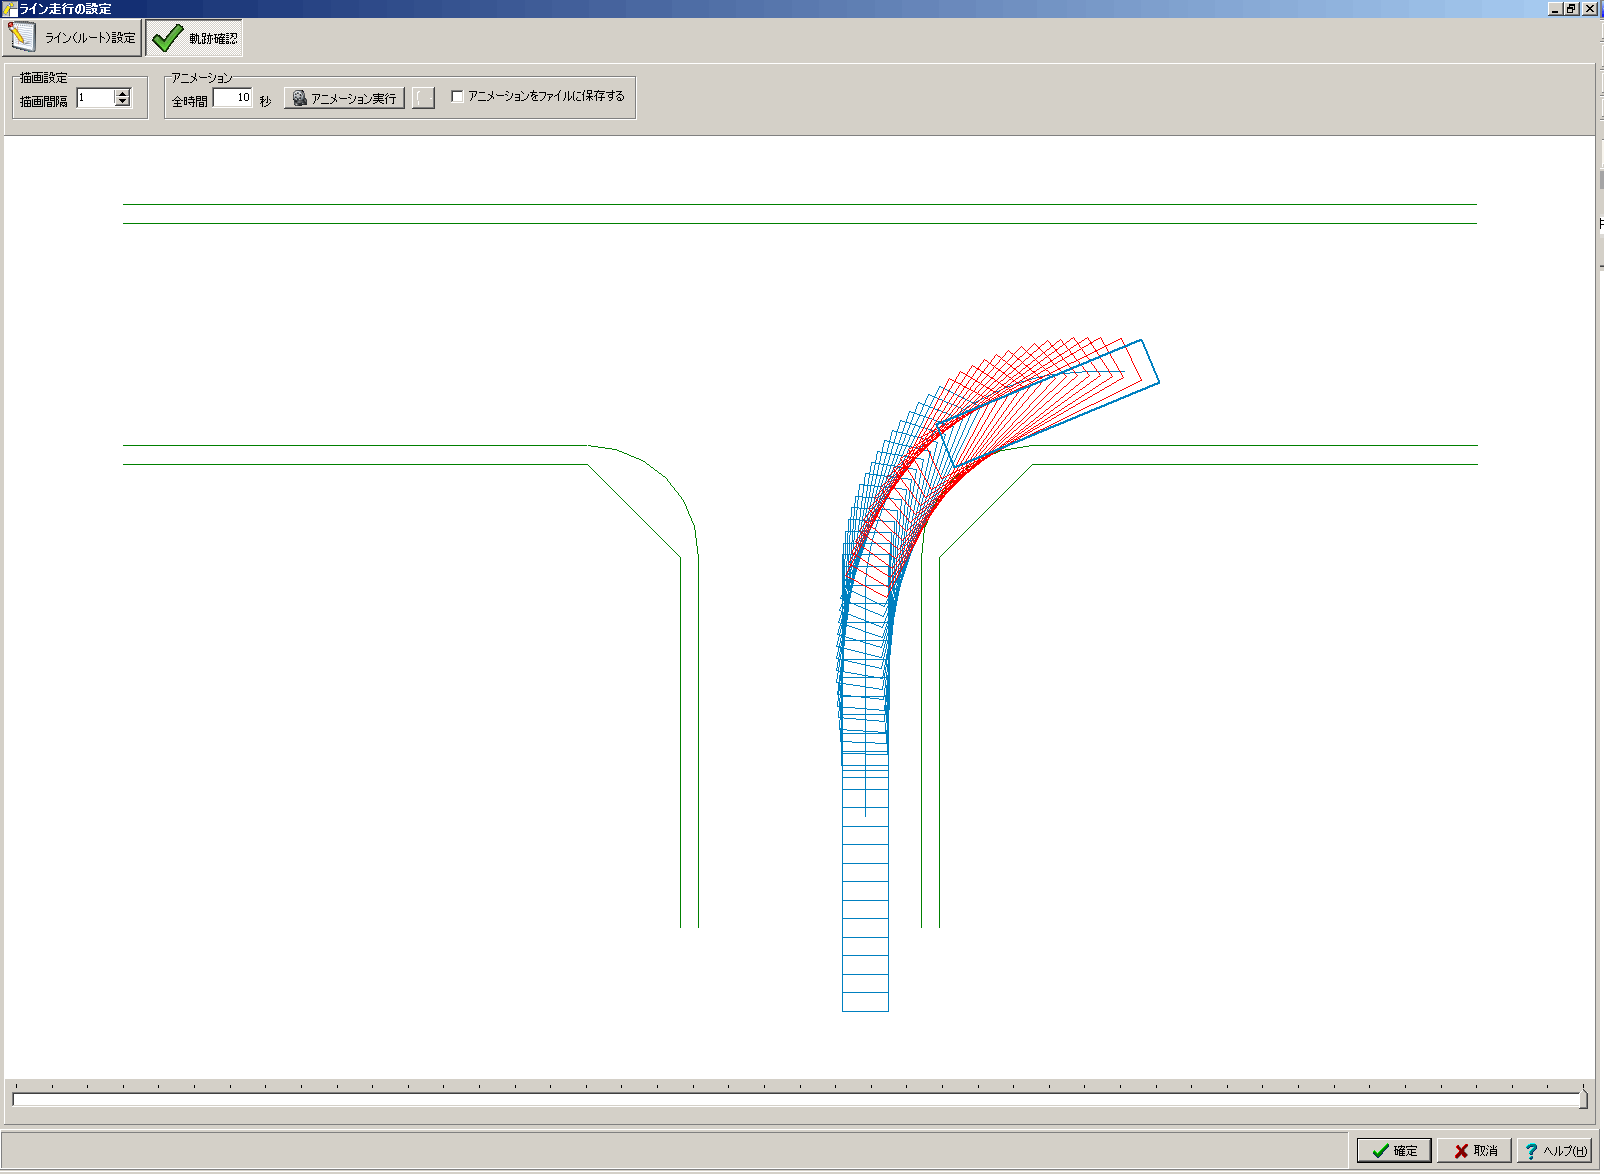
Task: Click the bottom-most blue trajectory rectangle
Action: click(x=865, y=1001)
